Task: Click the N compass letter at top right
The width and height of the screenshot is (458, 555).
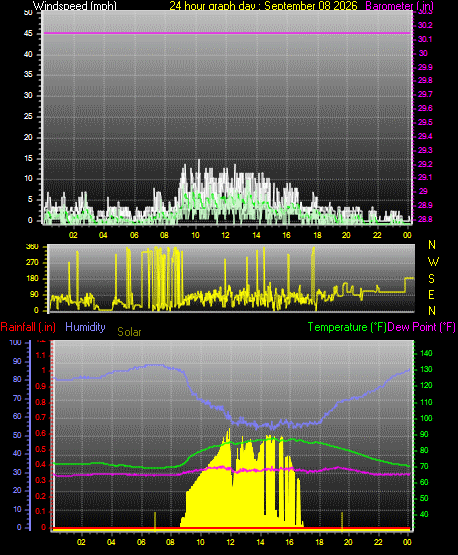Action: (x=432, y=245)
